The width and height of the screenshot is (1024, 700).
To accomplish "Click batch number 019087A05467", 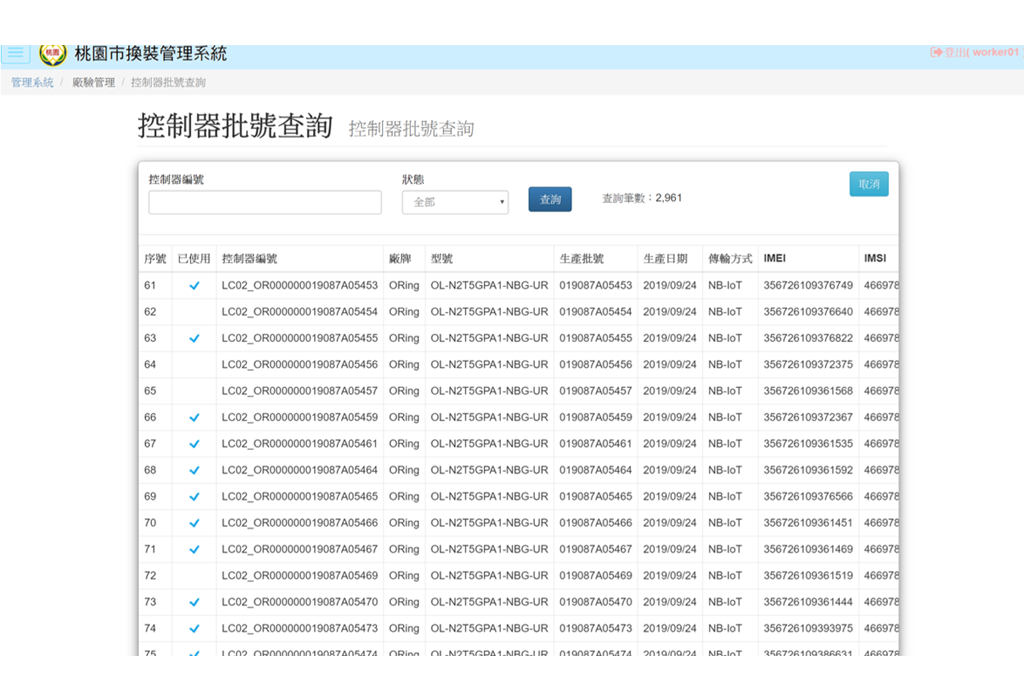I will tap(596, 549).
